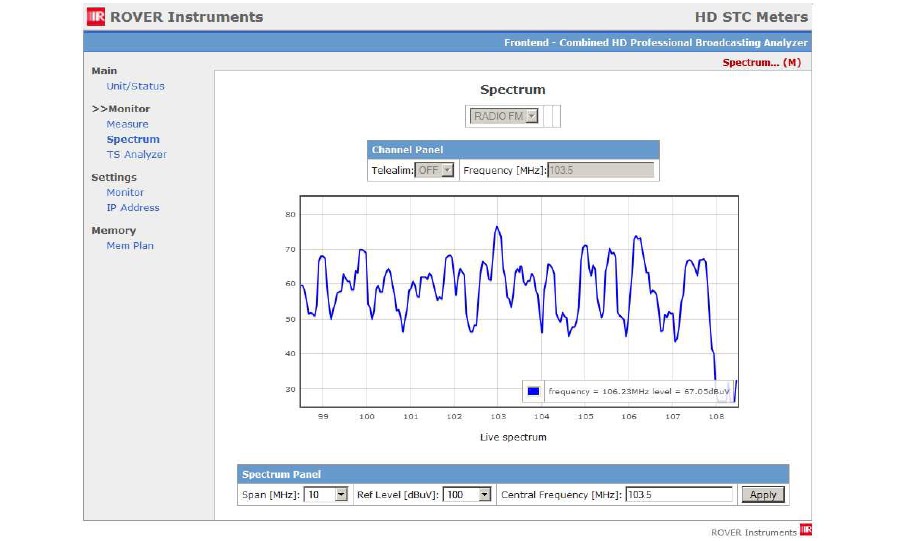Screen dimensions: 901x541
Task: Open the Ref Level [dBuV] dropdown
Action: [467, 494]
